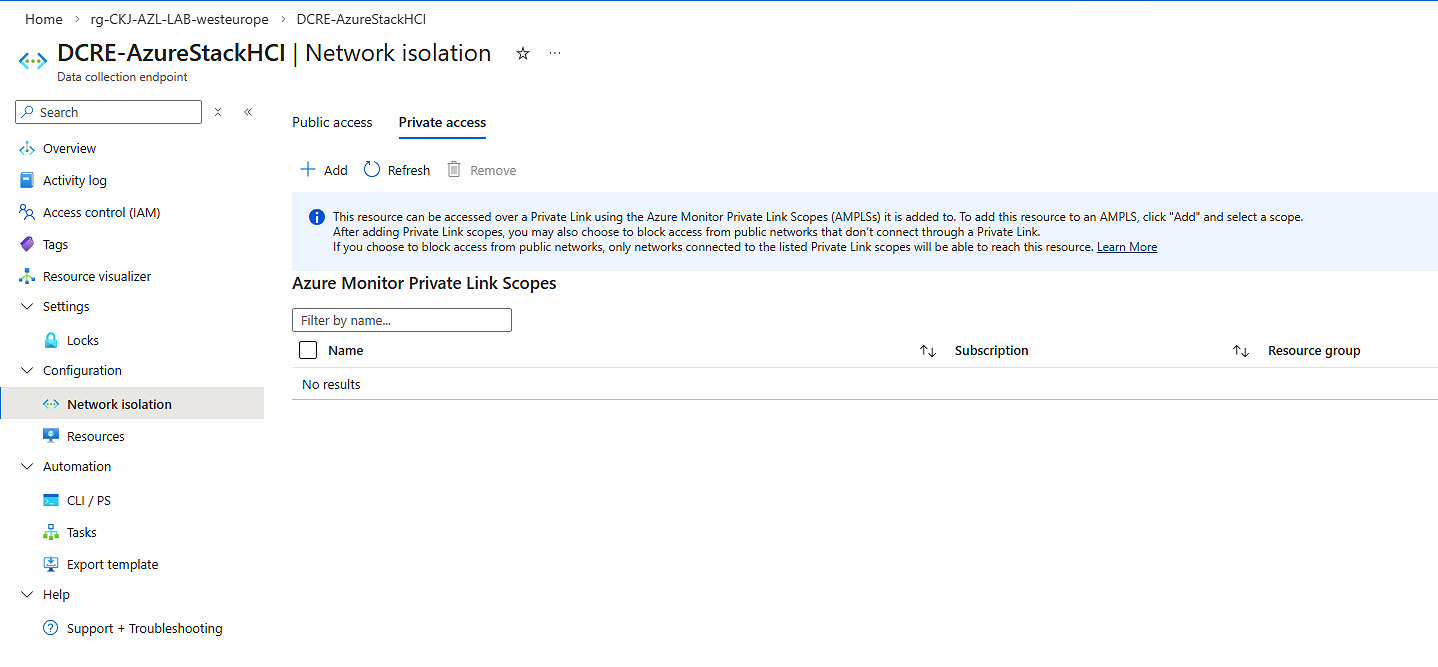This screenshot has width=1438, height=667.
Task: Open Export template page
Action: [x=112, y=564]
